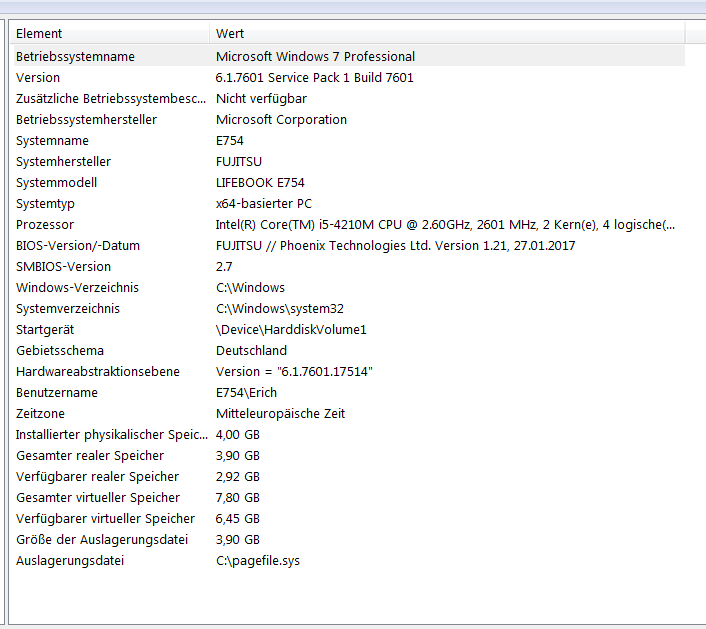Select the Hardwareabstraktionsebene row label
This screenshot has height=629, width=706.
[x=98, y=372]
